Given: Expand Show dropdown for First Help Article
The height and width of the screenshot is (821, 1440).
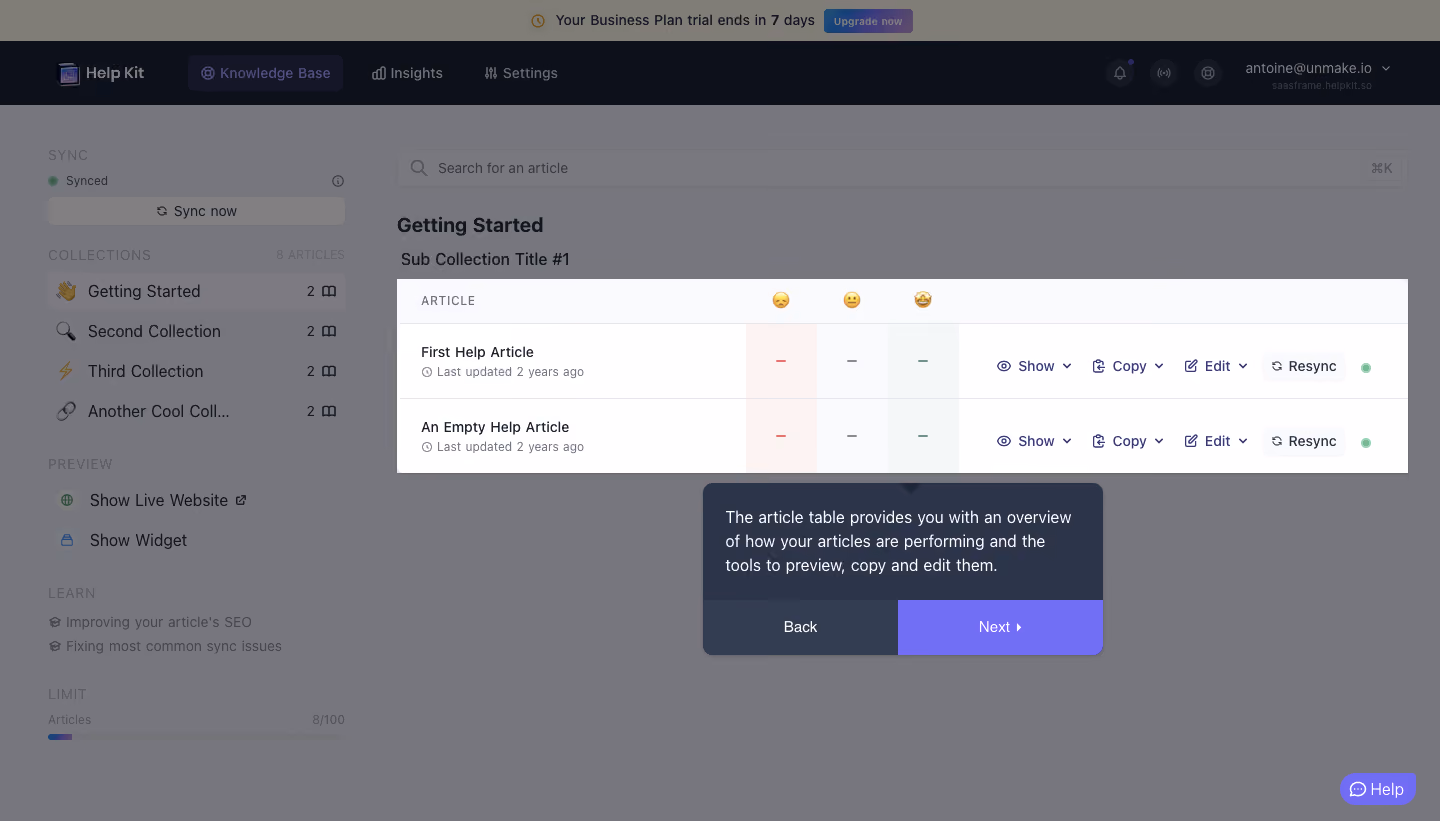Looking at the screenshot, I should pos(1034,366).
